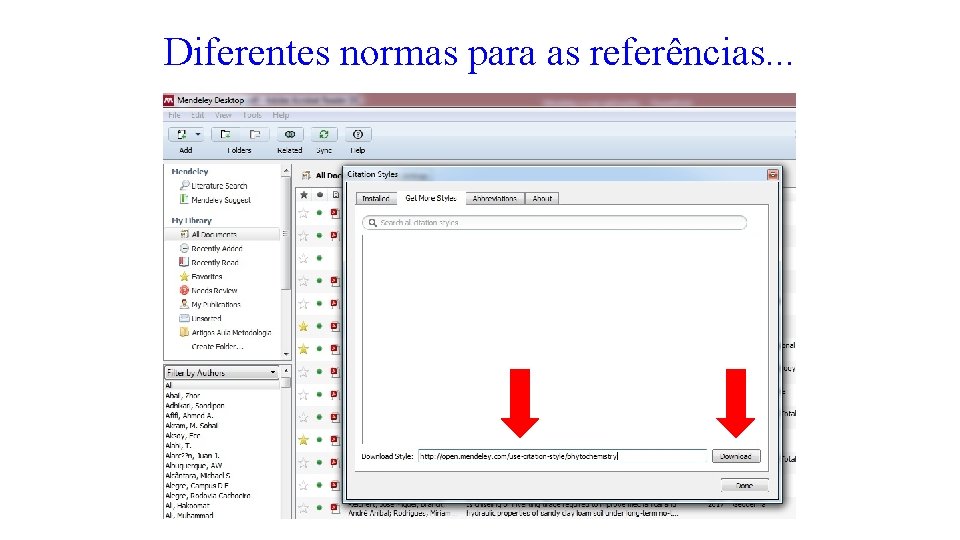Click the Search all citation styles field
The image size is (960, 540).
555,222
